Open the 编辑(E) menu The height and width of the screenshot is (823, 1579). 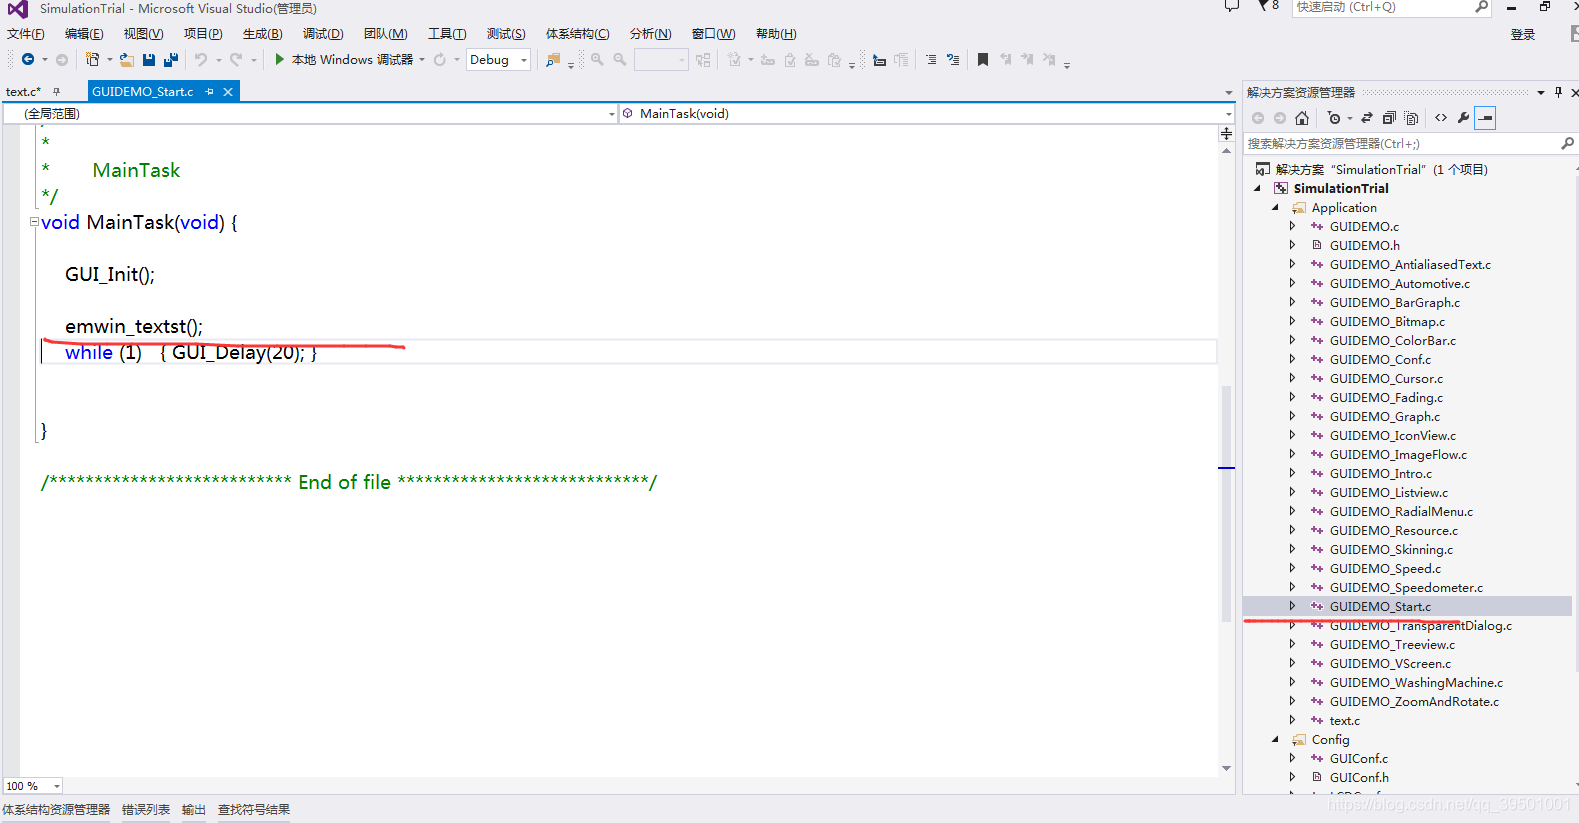click(x=84, y=34)
